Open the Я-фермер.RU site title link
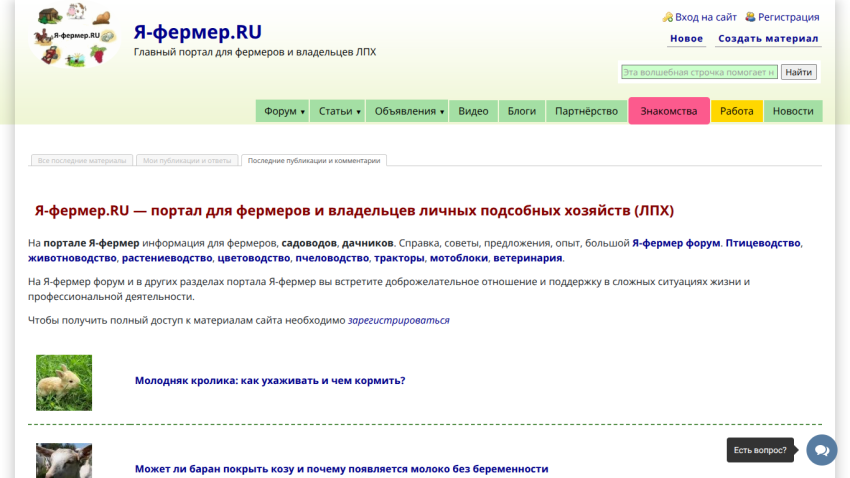 point(198,32)
